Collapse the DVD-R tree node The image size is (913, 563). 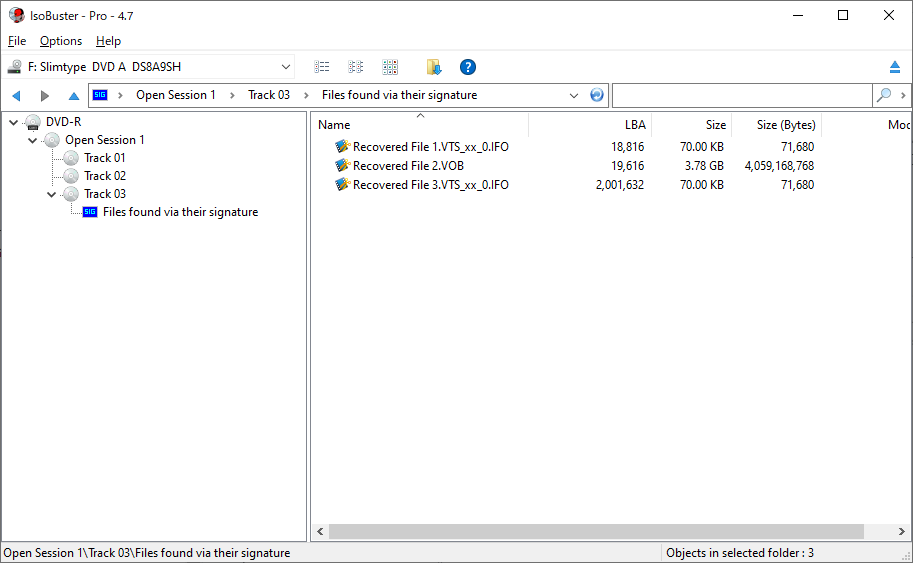[13, 122]
